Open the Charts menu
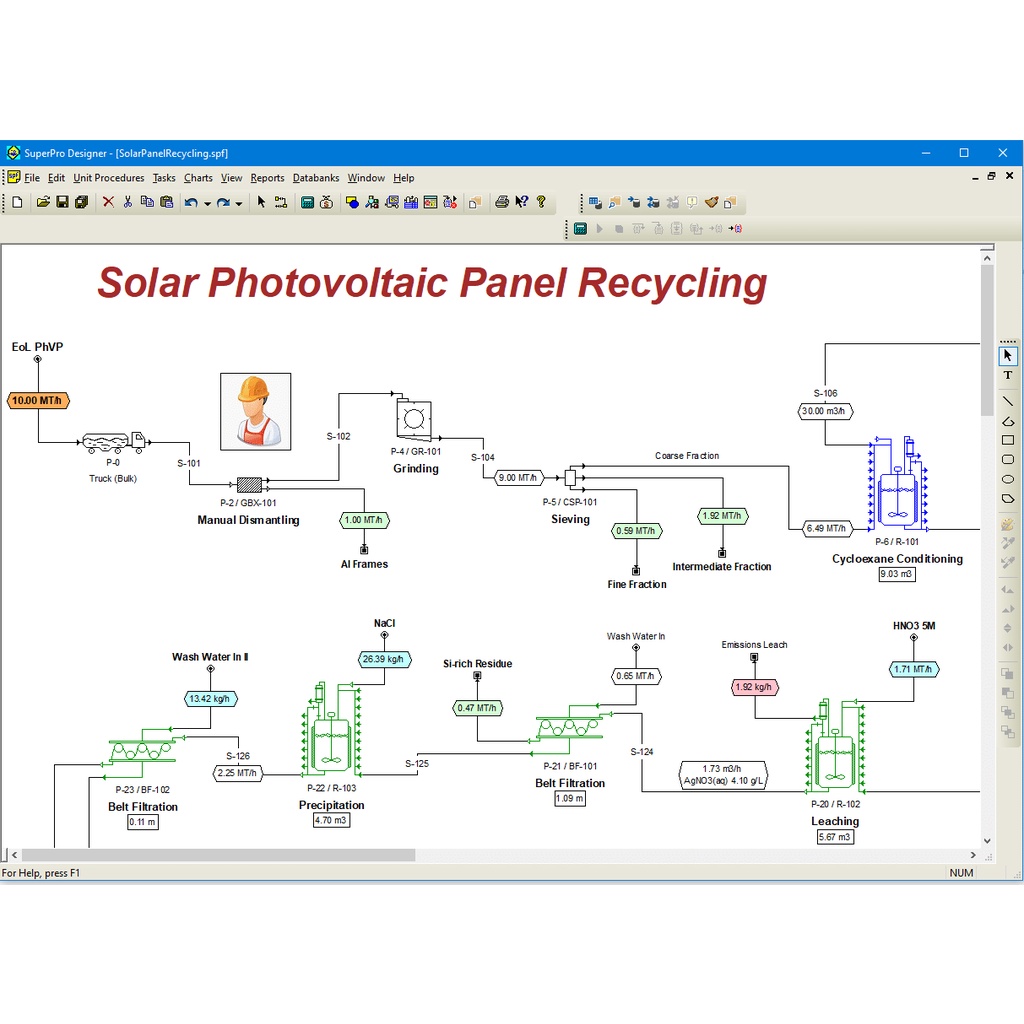This screenshot has width=1024, height=1024. click(198, 178)
